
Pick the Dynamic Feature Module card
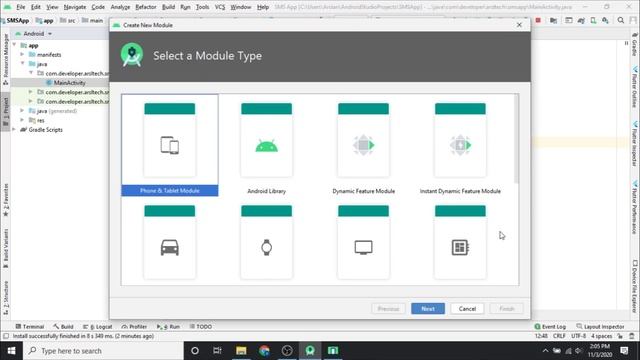363,145
